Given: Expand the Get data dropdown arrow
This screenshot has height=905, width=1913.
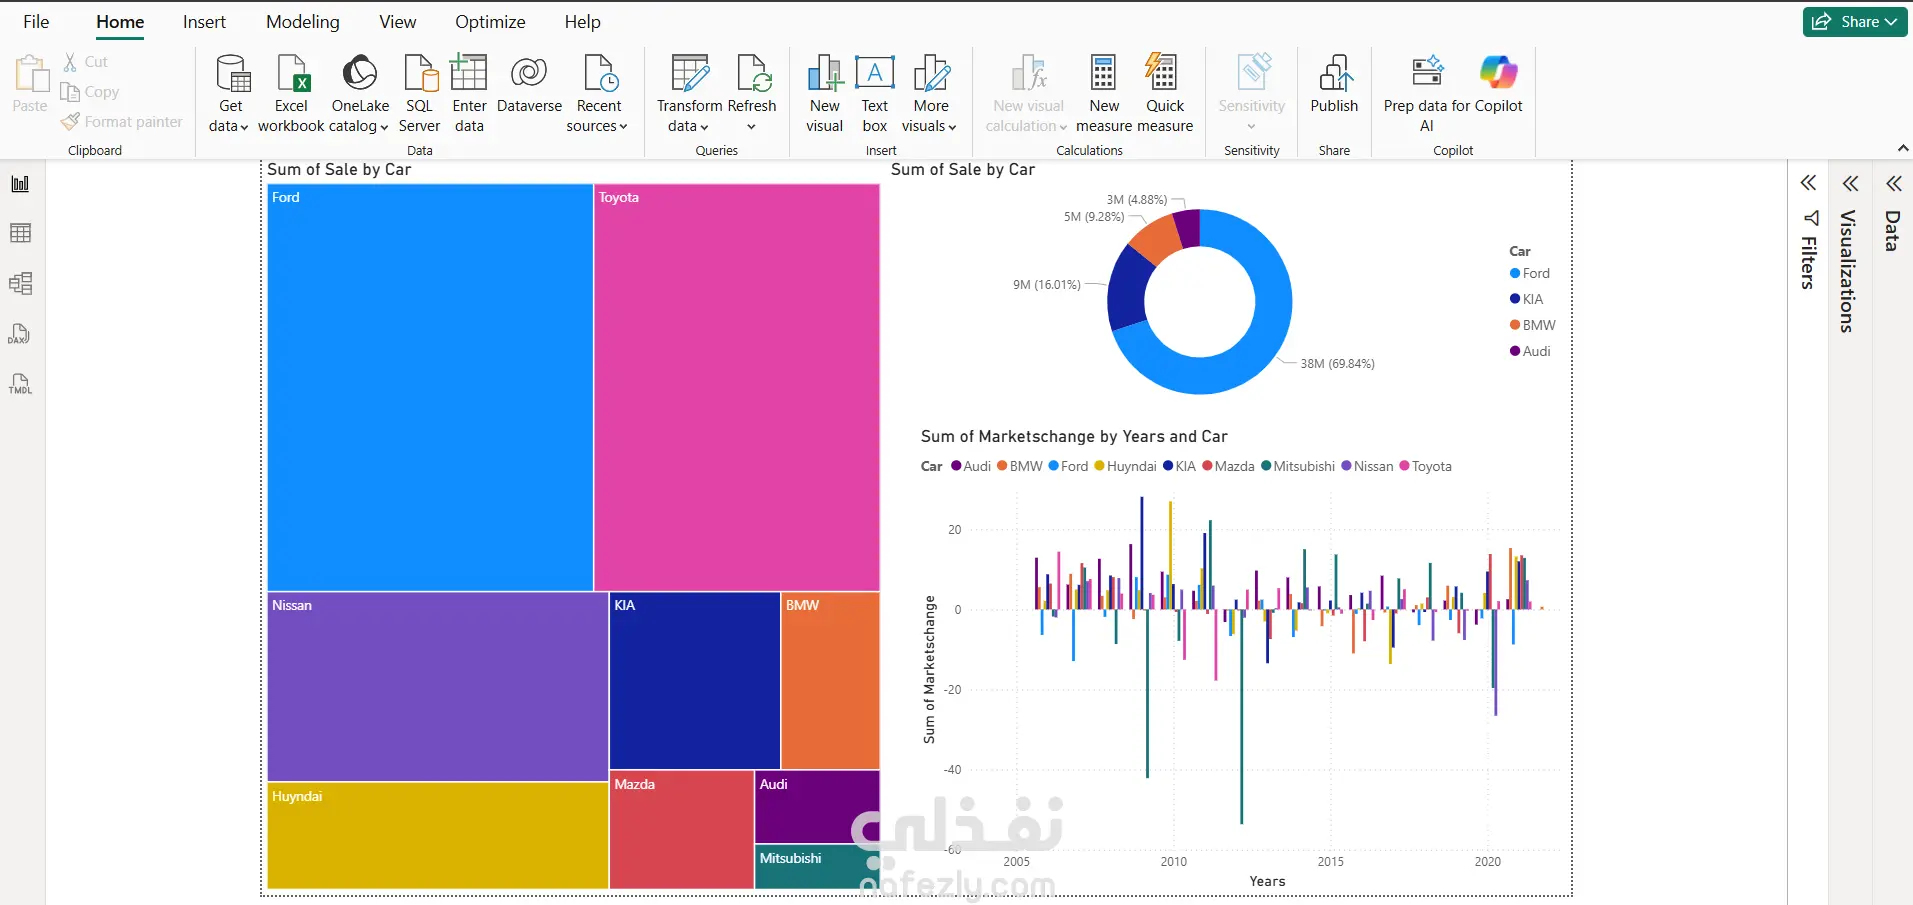Looking at the screenshot, I should (244, 127).
